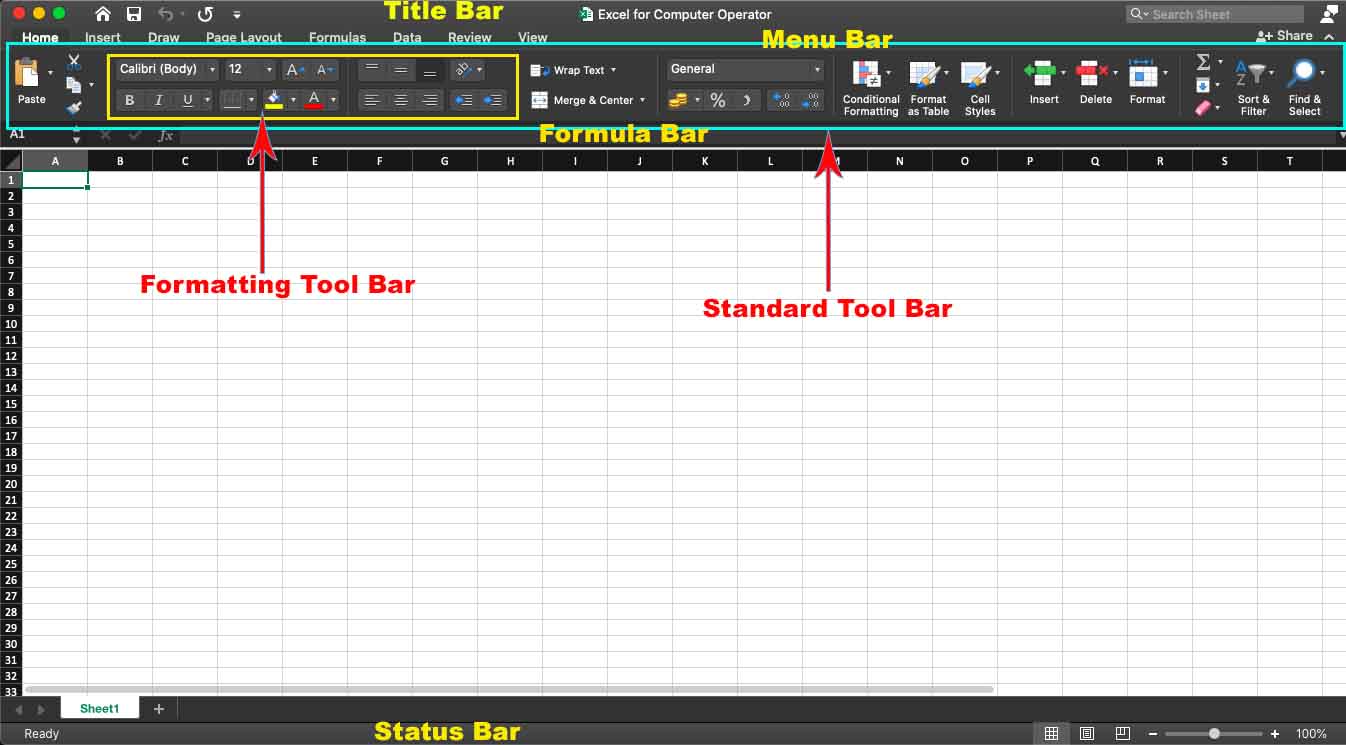1346x745 pixels.
Task: Open the font size dropdown showing 12
Action: point(250,69)
